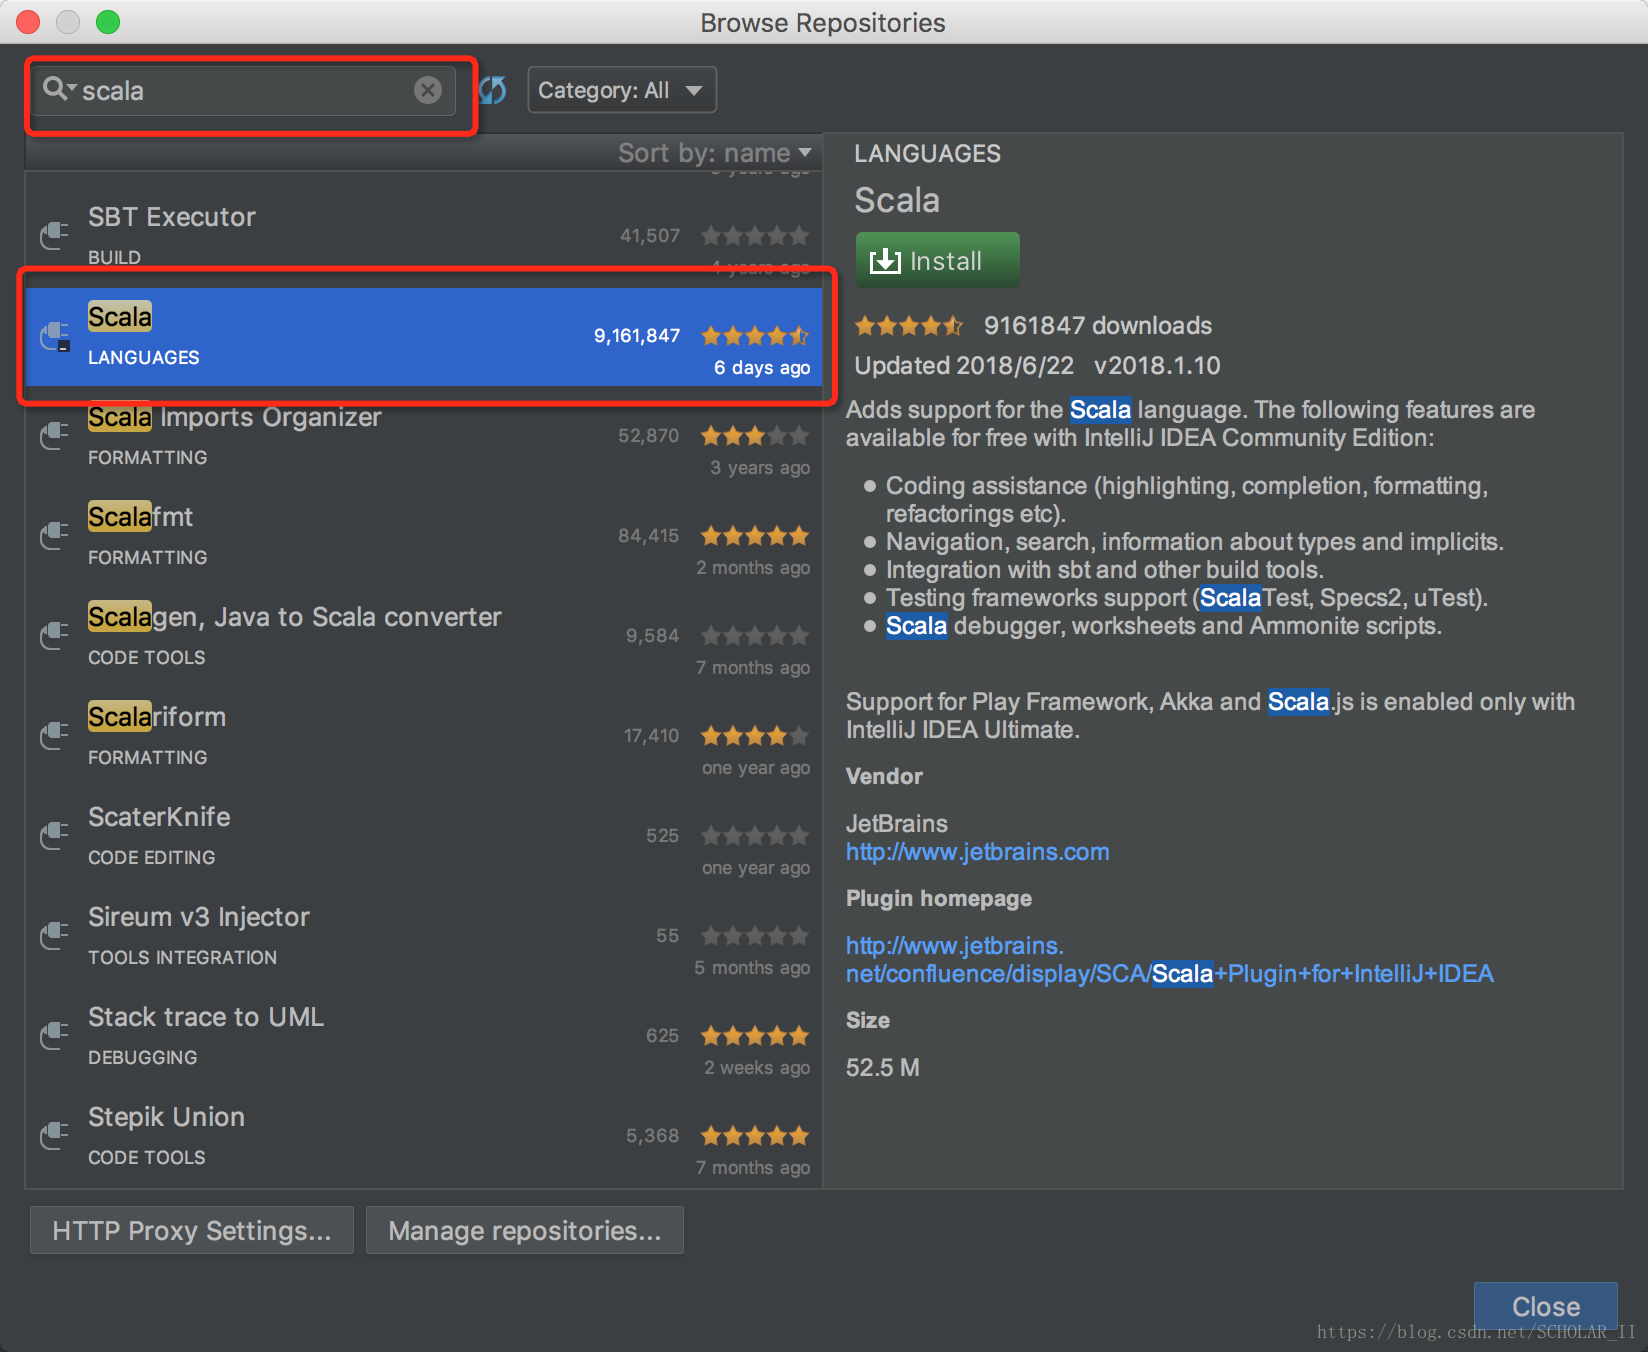This screenshot has width=1648, height=1352.
Task: Click the Scalafmt plugin icon
Action: [54, 536]
